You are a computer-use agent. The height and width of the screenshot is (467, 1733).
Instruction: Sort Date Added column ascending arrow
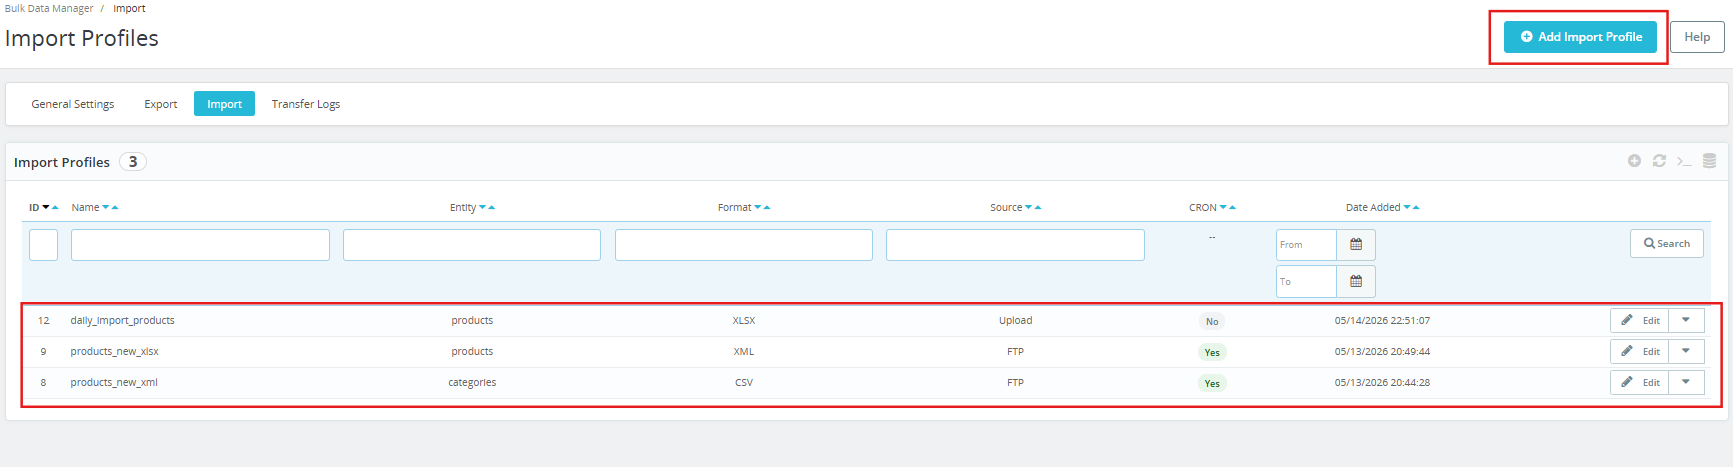pos(1417,208)
